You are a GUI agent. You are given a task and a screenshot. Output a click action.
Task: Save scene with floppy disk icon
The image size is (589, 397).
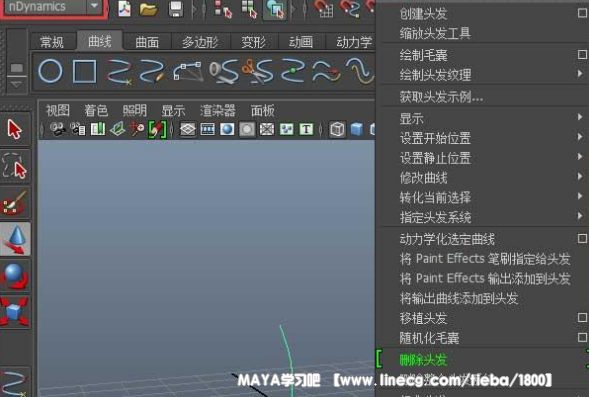[x=176, y=9]
